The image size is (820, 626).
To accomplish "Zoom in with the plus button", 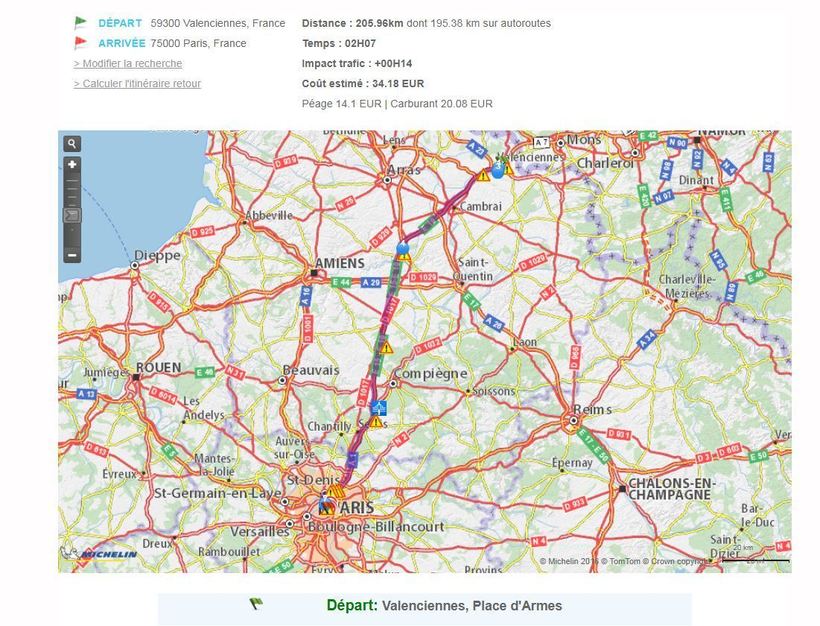I will [x=72, y=165].
